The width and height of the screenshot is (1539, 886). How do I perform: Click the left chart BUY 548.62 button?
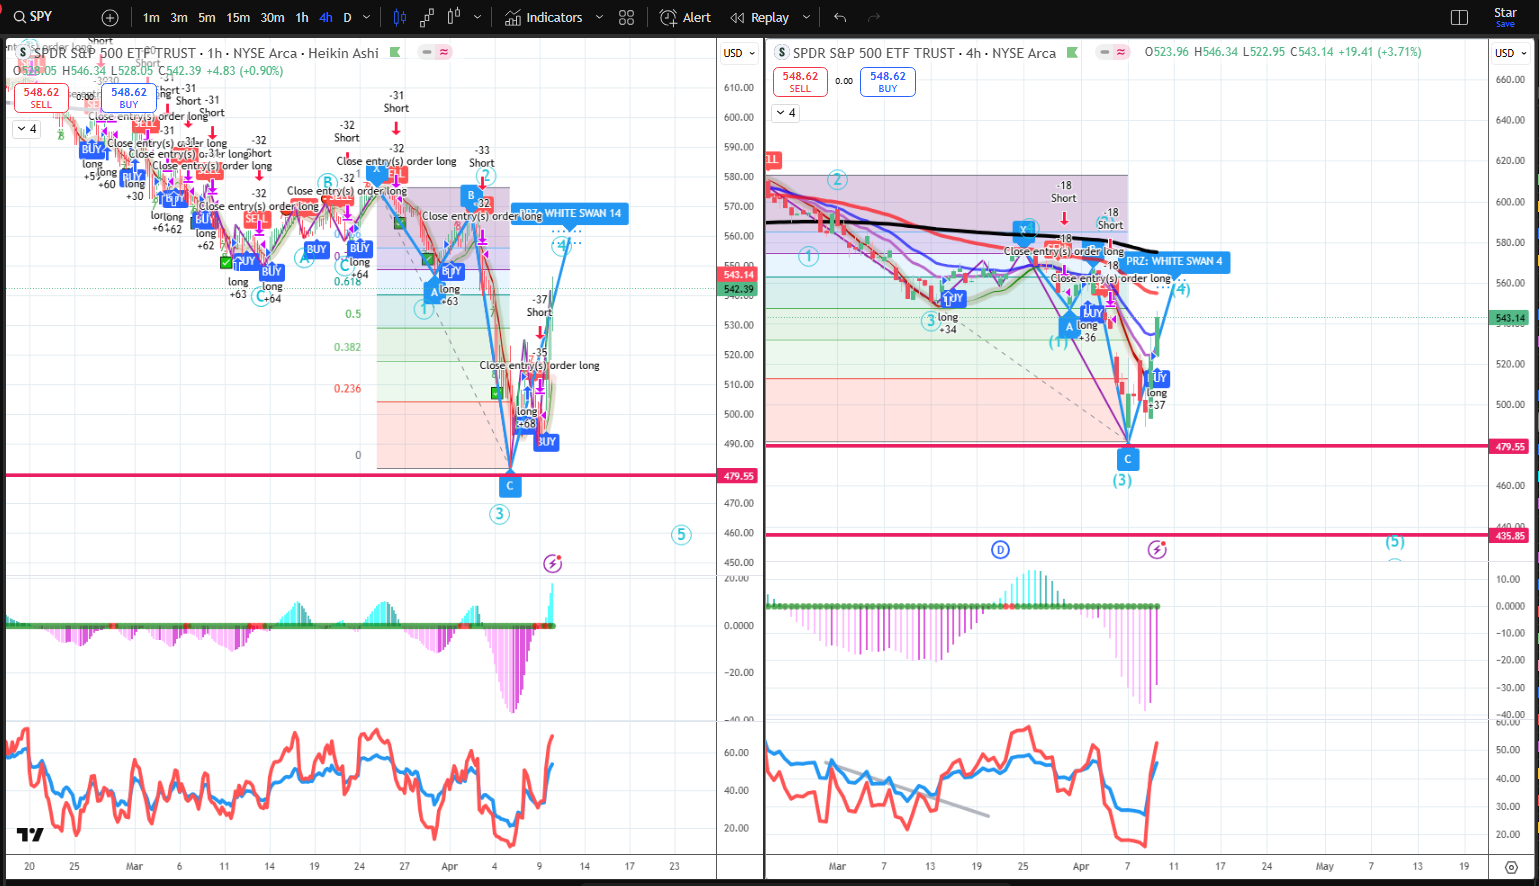point(129,97)
